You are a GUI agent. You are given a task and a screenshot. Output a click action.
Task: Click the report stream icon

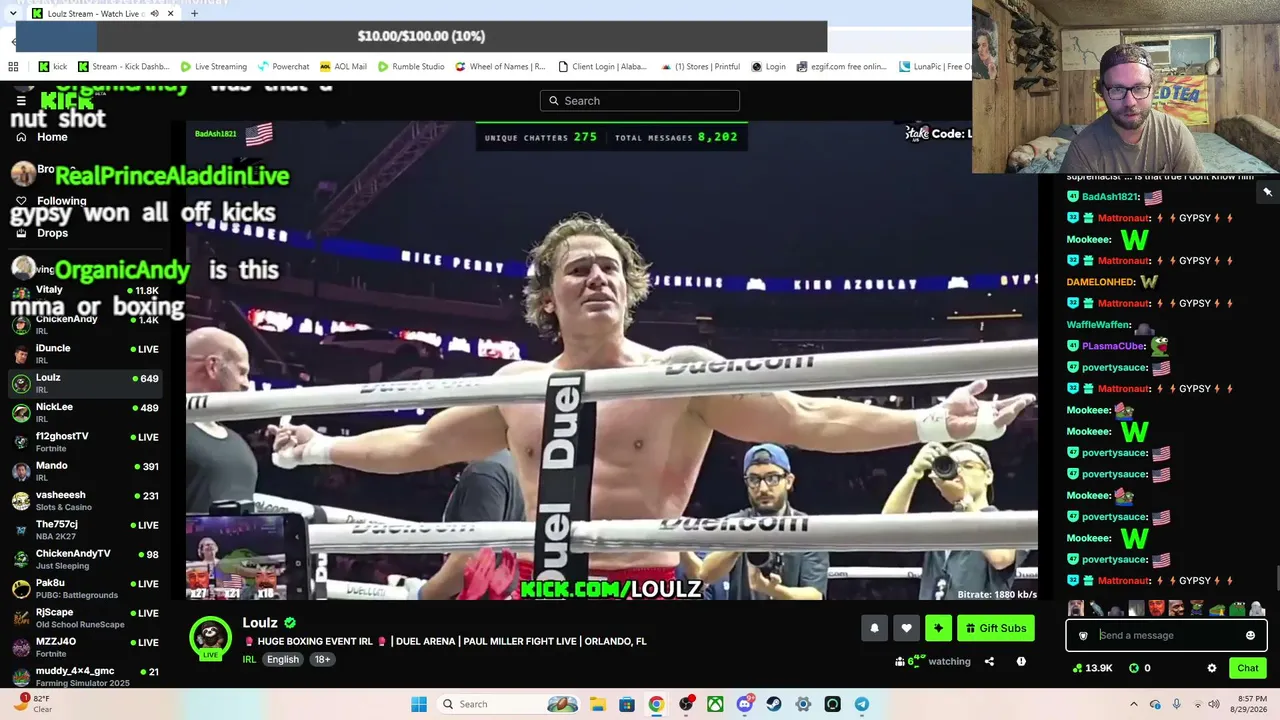[x=1021, y=661]
